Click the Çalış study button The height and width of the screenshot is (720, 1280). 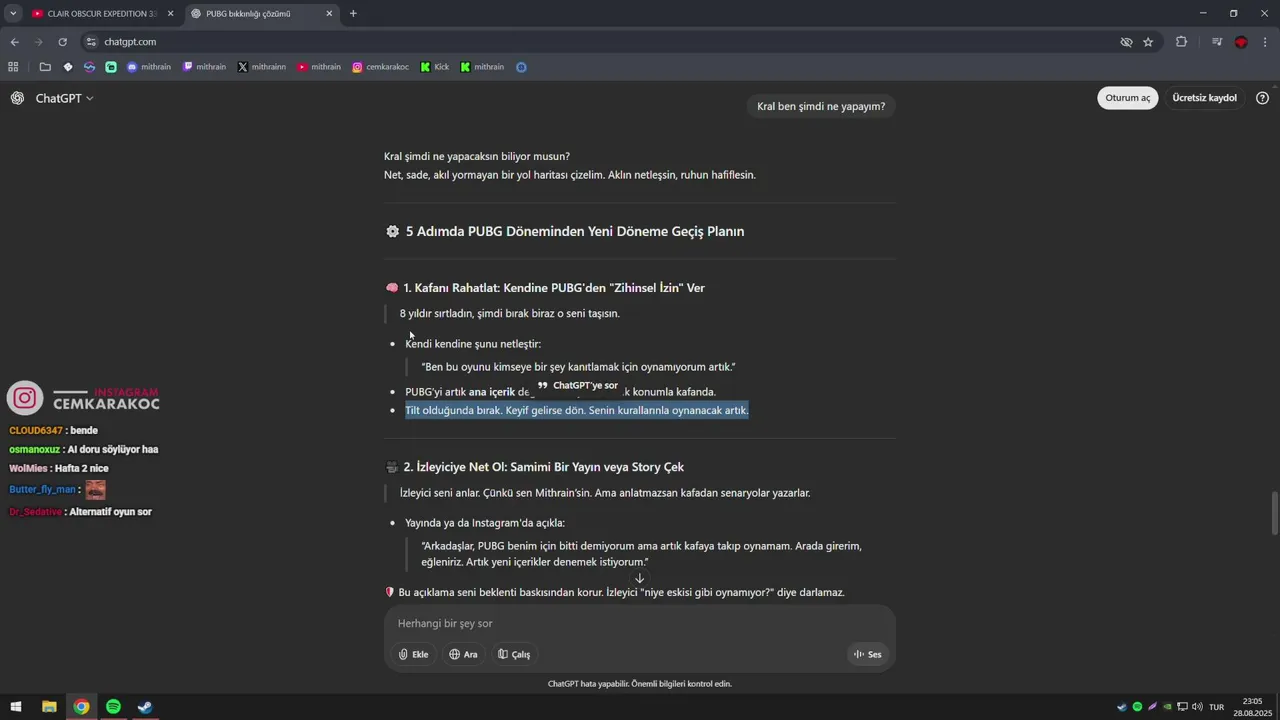pos(514,655)
